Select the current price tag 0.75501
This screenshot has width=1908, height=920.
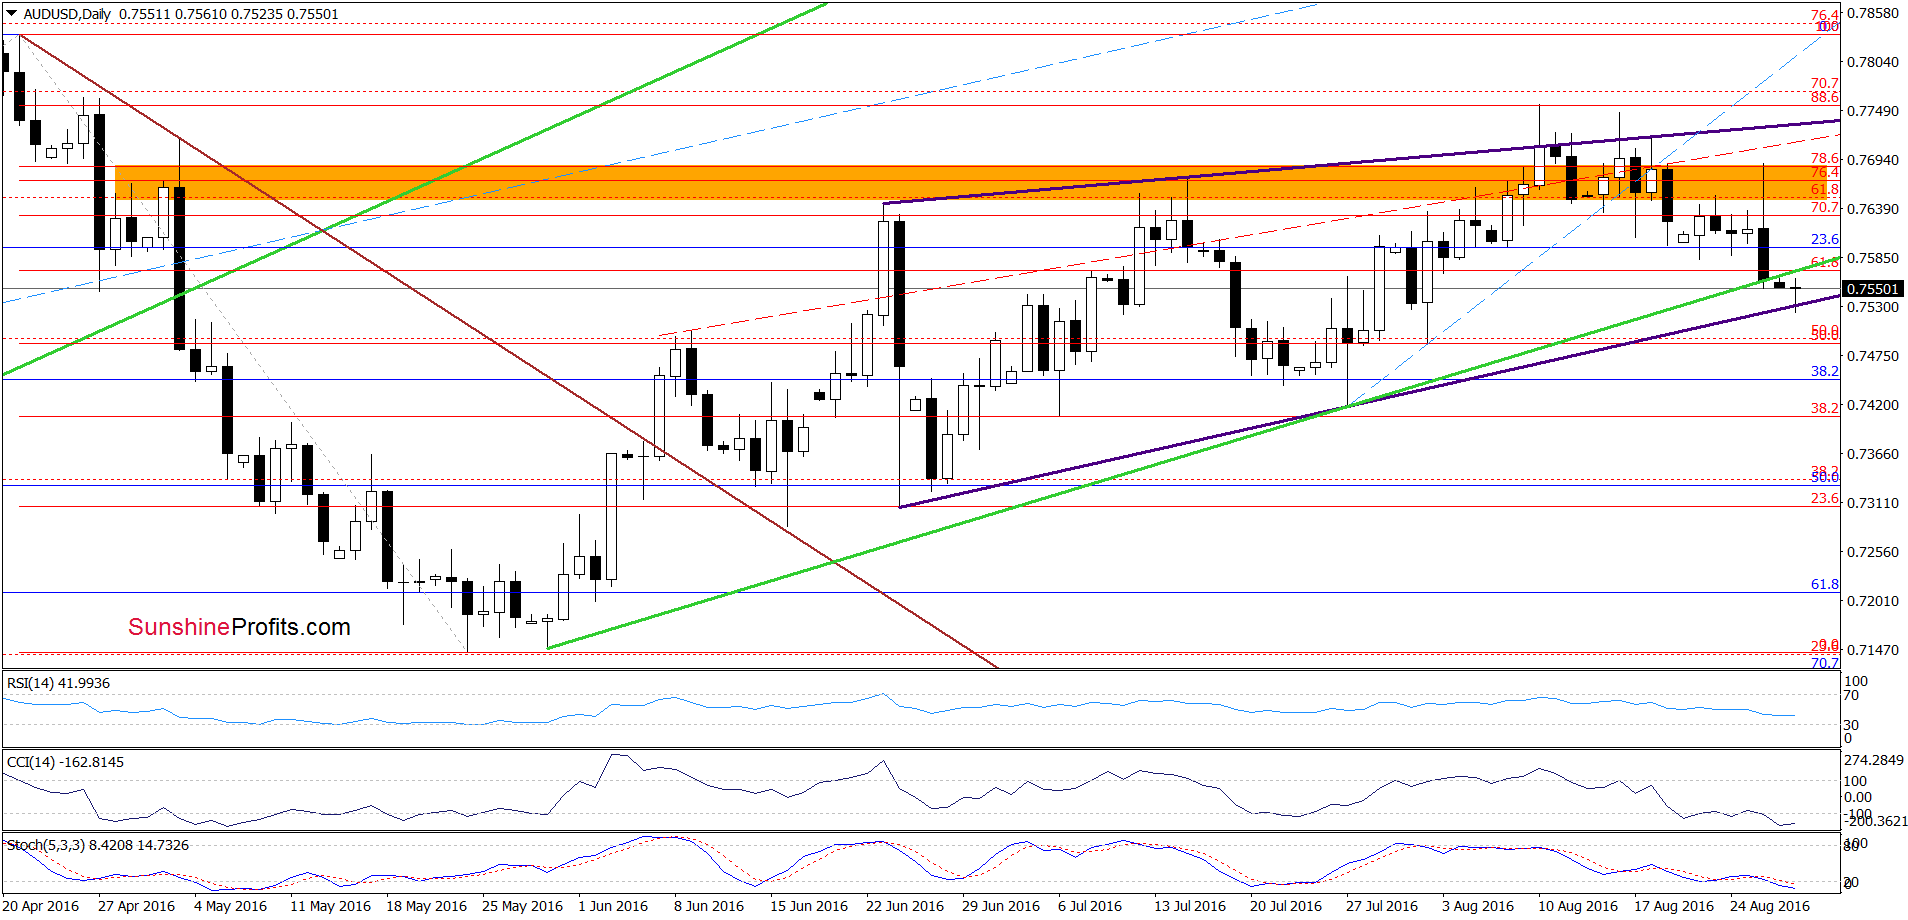[x=1872, y=289]
